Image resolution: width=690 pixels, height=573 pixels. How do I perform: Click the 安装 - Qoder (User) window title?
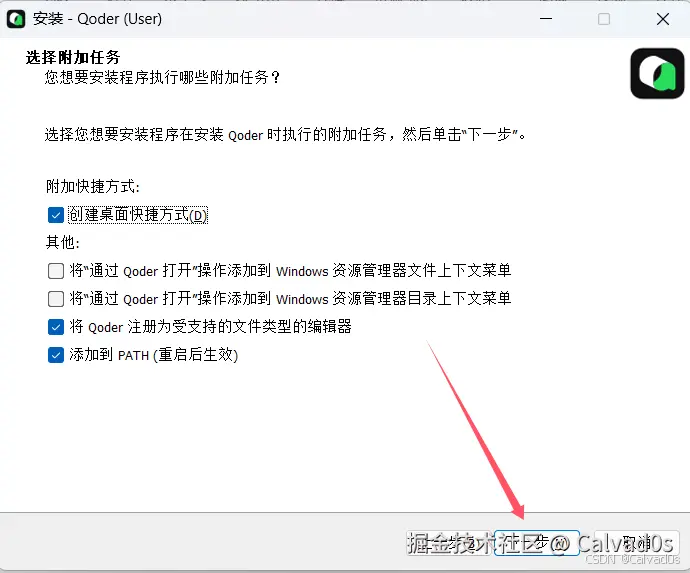coord(97,19)
